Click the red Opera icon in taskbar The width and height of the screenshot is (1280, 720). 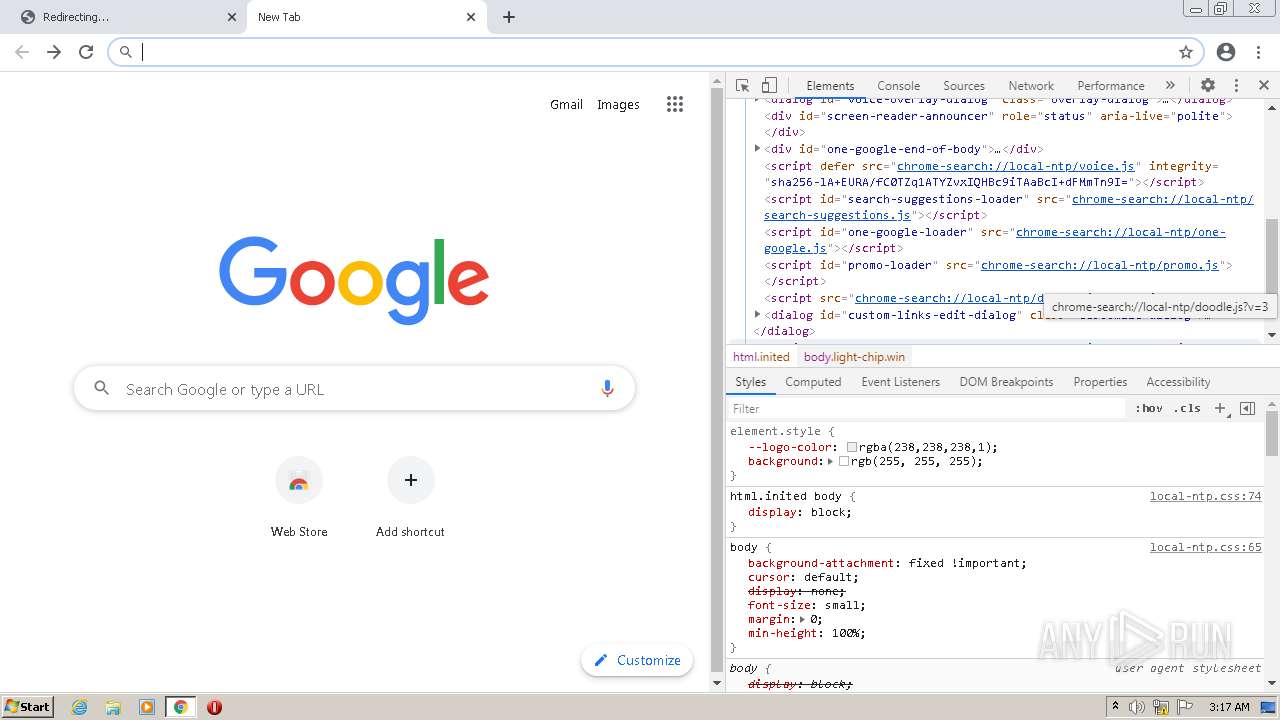tap(214, 707)
